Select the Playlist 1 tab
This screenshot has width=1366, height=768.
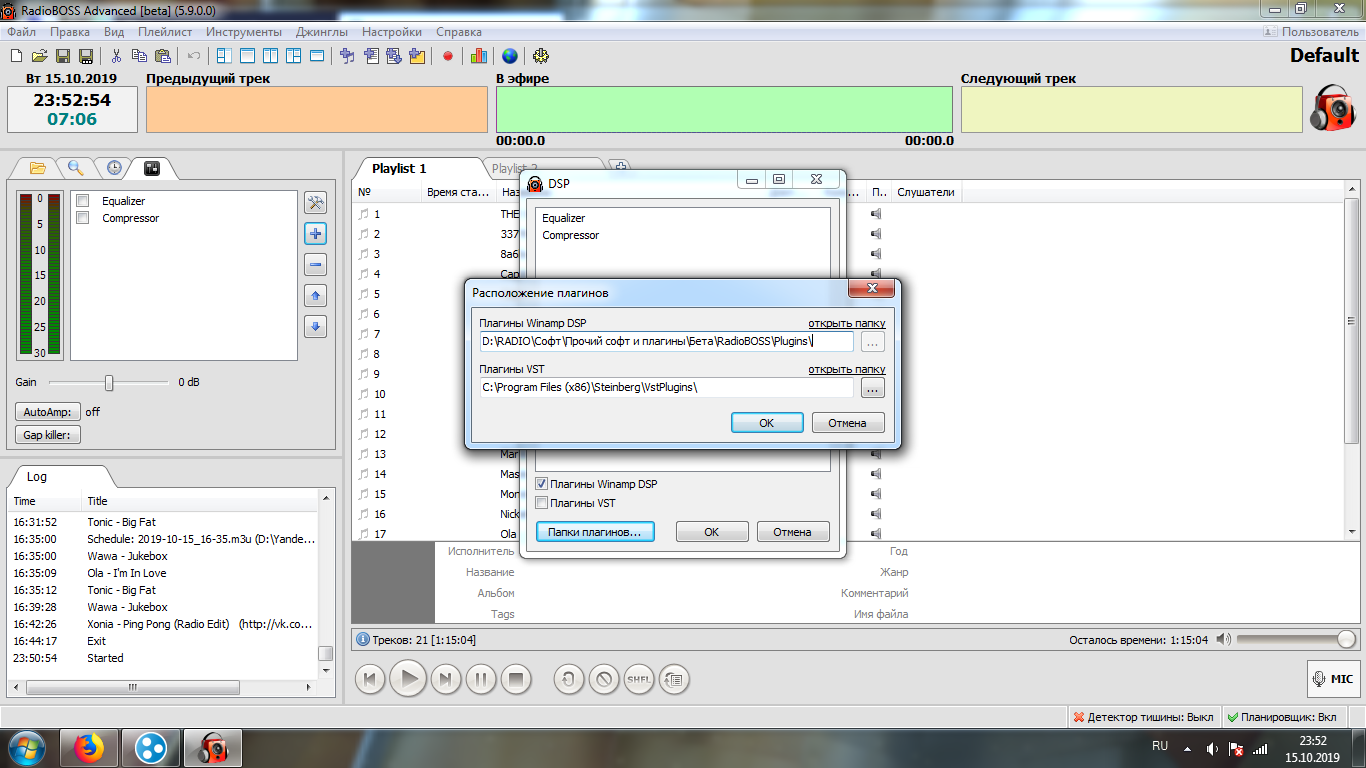pos(399,168)
